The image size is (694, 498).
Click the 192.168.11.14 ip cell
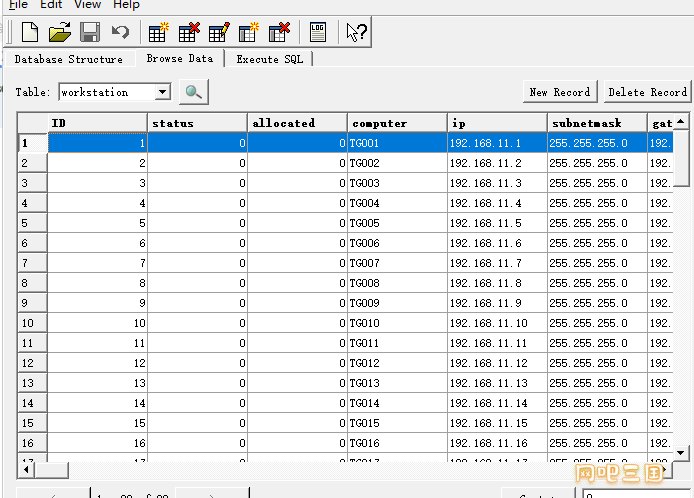tap(497, 403)
